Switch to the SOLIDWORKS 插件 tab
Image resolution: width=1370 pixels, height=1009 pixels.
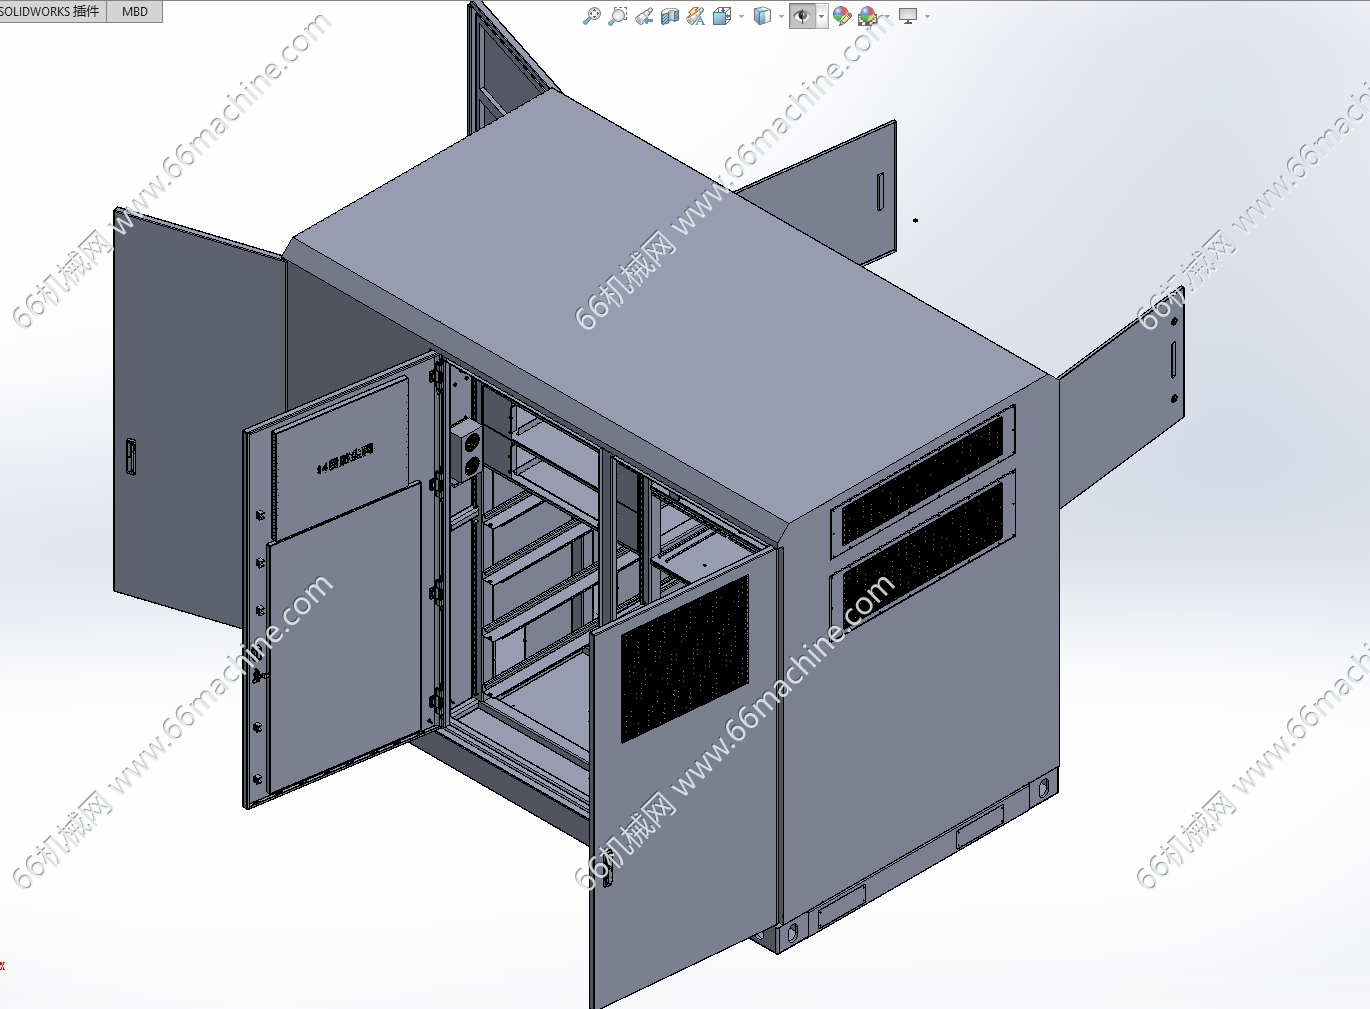tap(52, 12)
